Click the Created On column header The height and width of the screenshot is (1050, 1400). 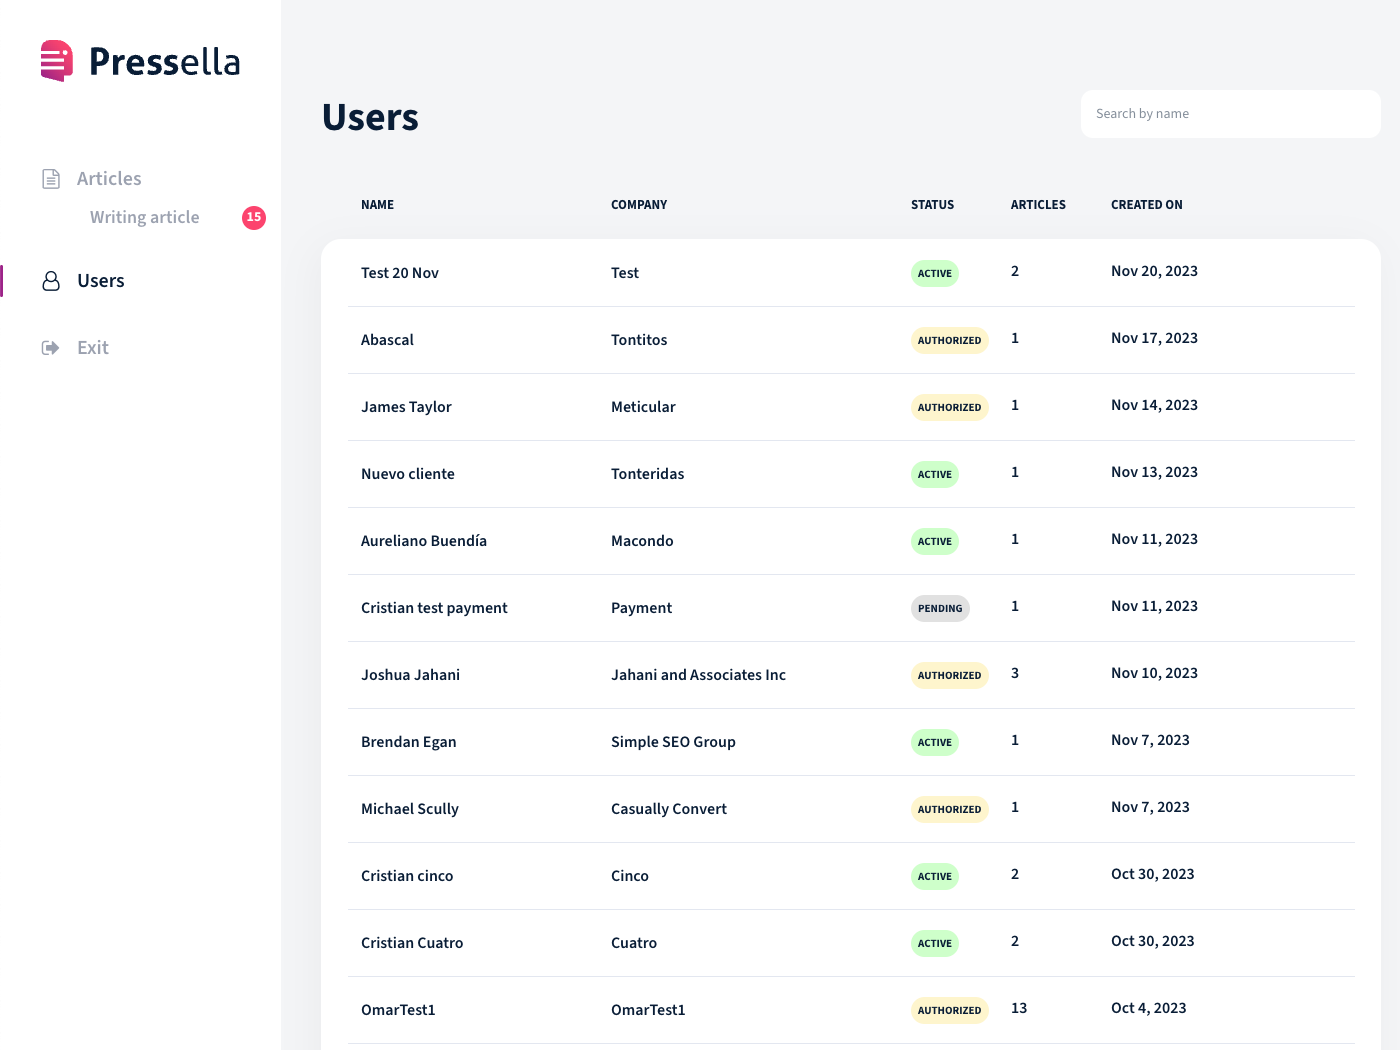tap(1146, 205)
